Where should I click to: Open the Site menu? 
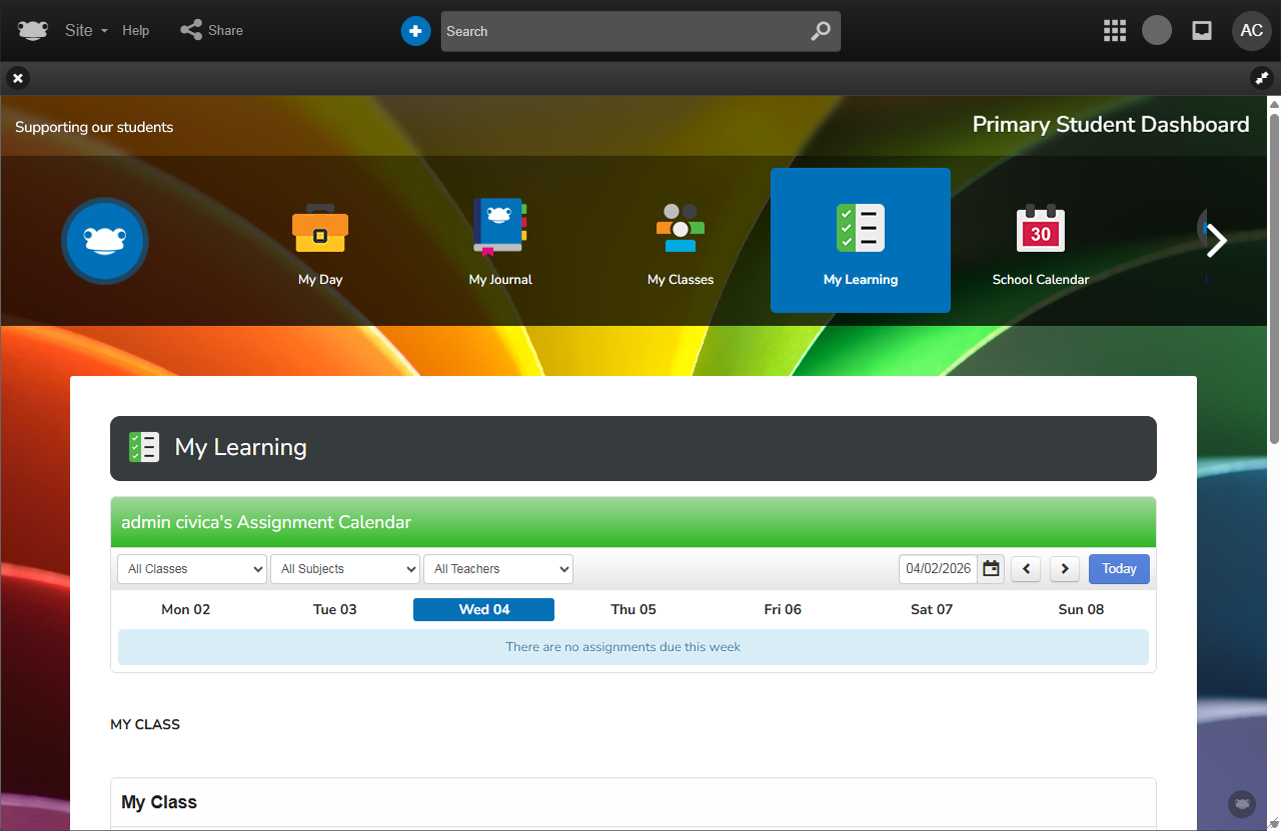86,30
